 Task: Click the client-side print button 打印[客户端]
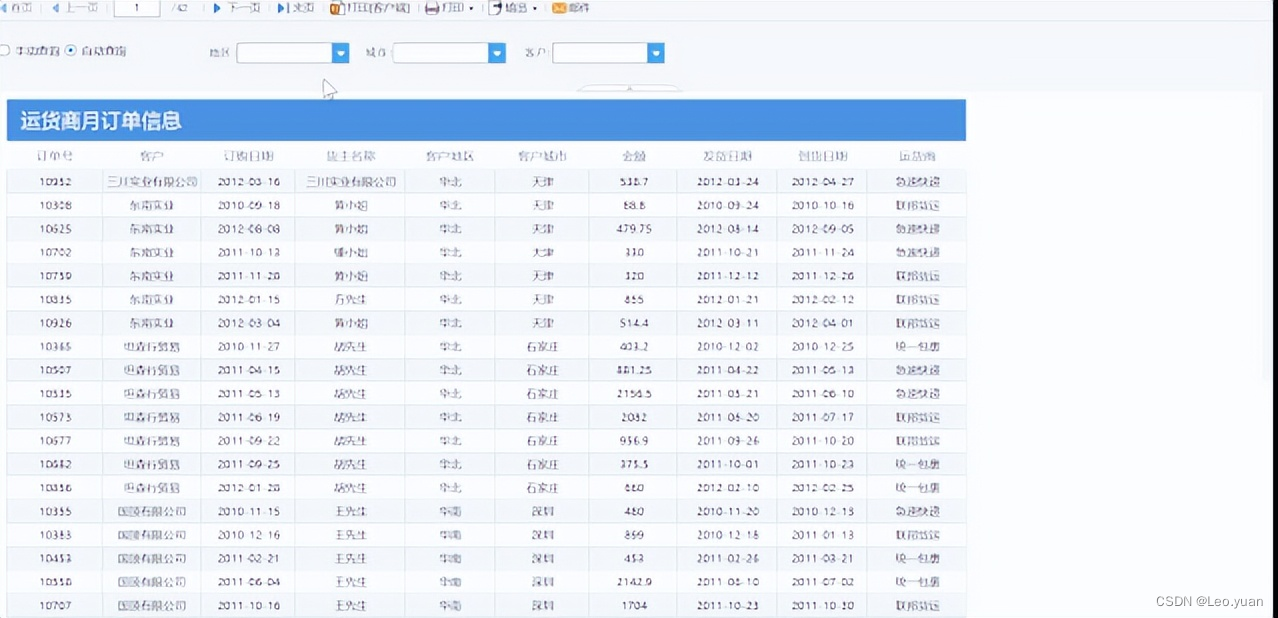[370, 8]
